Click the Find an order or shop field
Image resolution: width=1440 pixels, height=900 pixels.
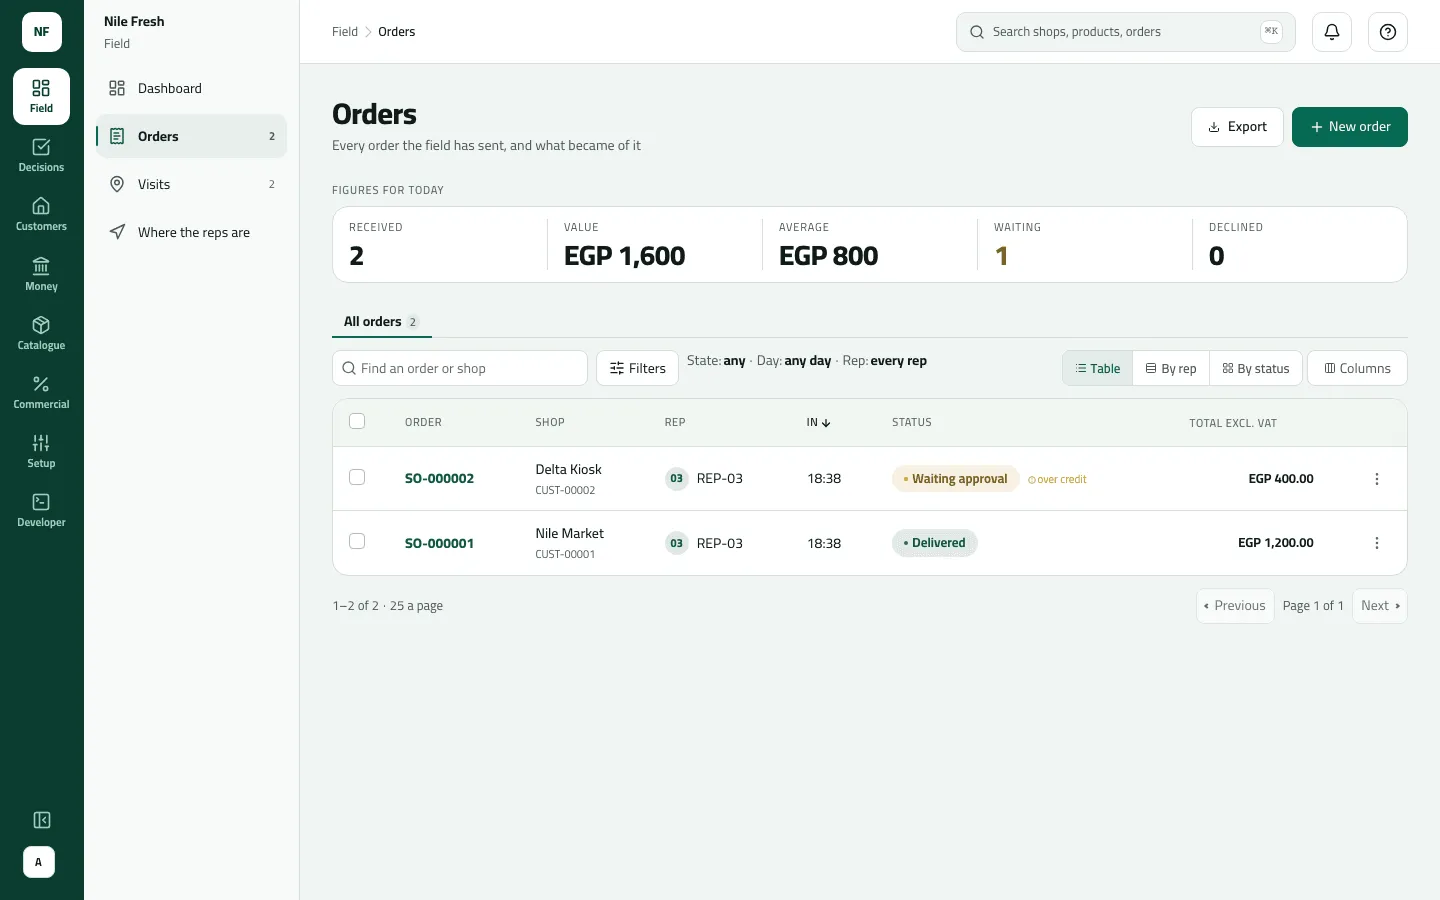click(x=460, y=368)
